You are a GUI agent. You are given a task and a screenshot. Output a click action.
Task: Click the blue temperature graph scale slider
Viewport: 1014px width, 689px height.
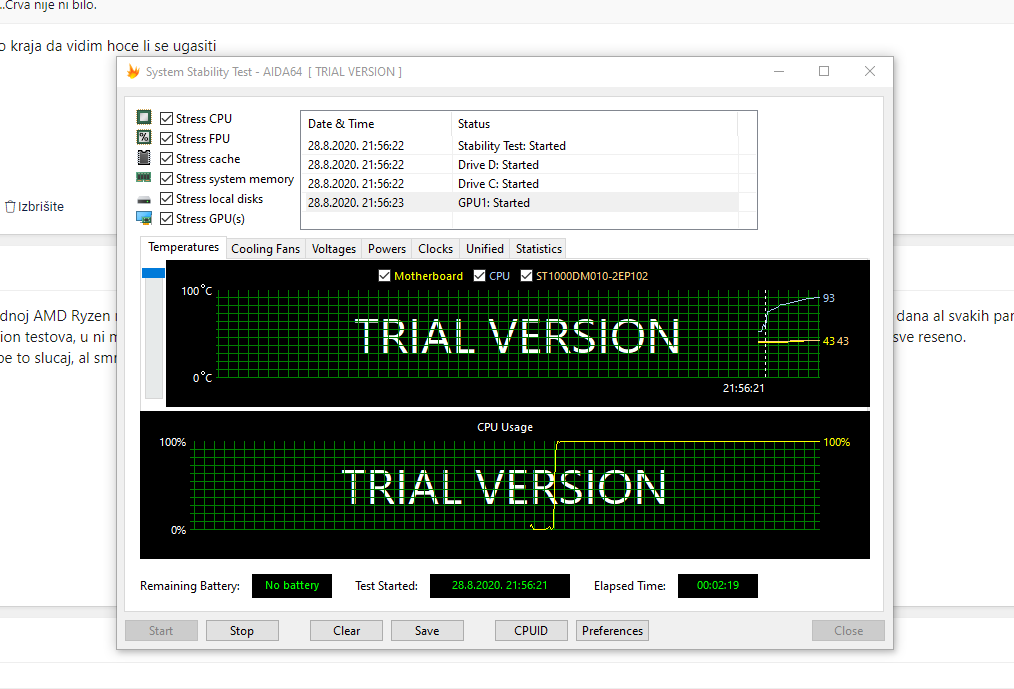click(x=153, y=273)
